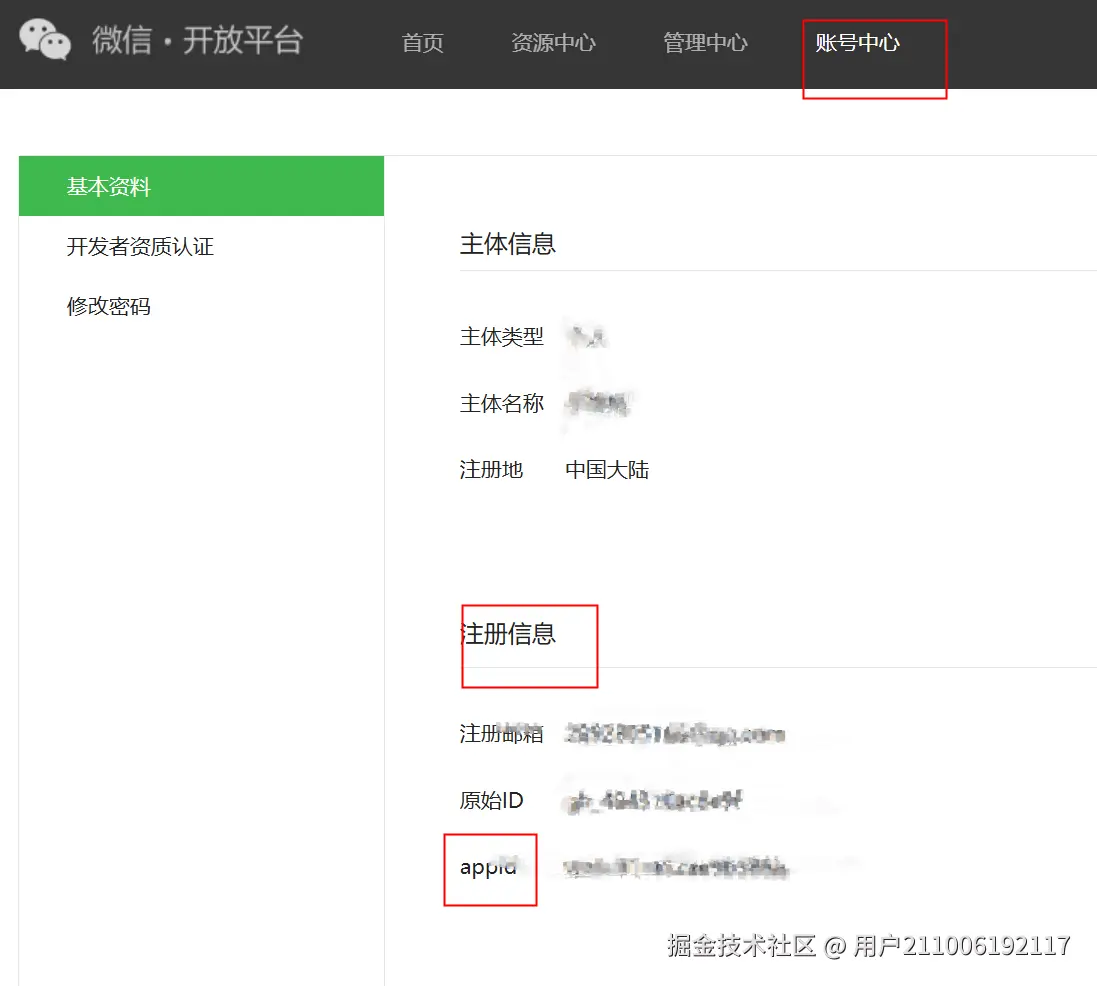Image resolution: width=1097 pixels, height=986 pixels.
Task: Click the 原始ID label
Action: (x=491, y=800)
